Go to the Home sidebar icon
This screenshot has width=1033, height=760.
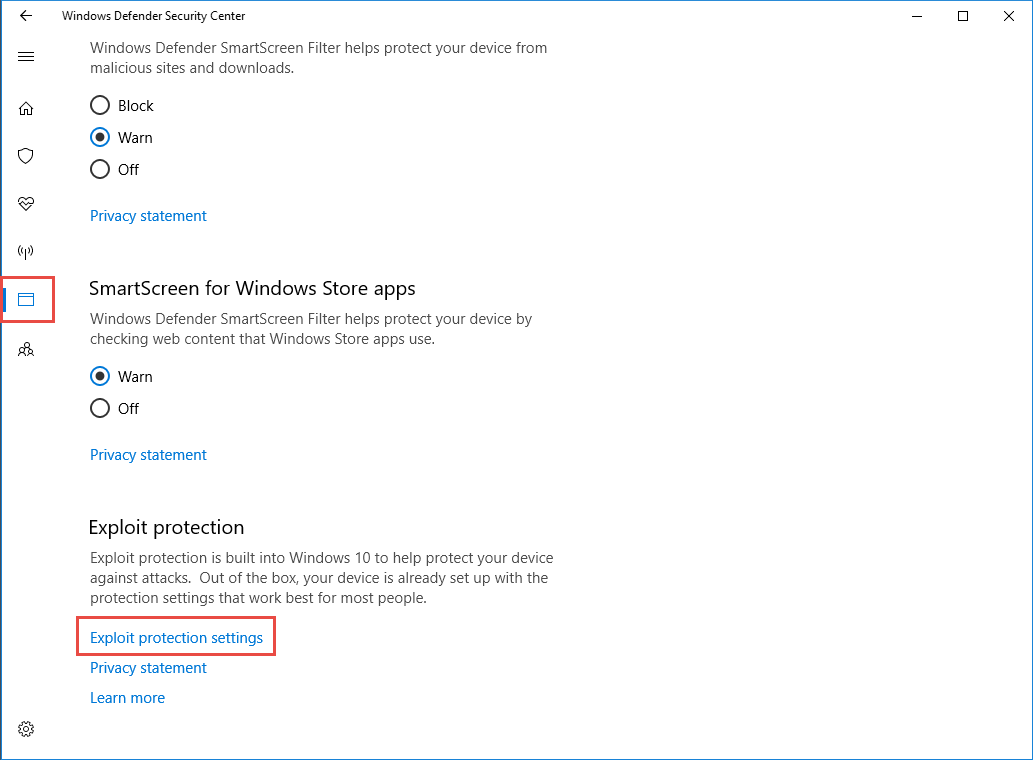(26, 109)
